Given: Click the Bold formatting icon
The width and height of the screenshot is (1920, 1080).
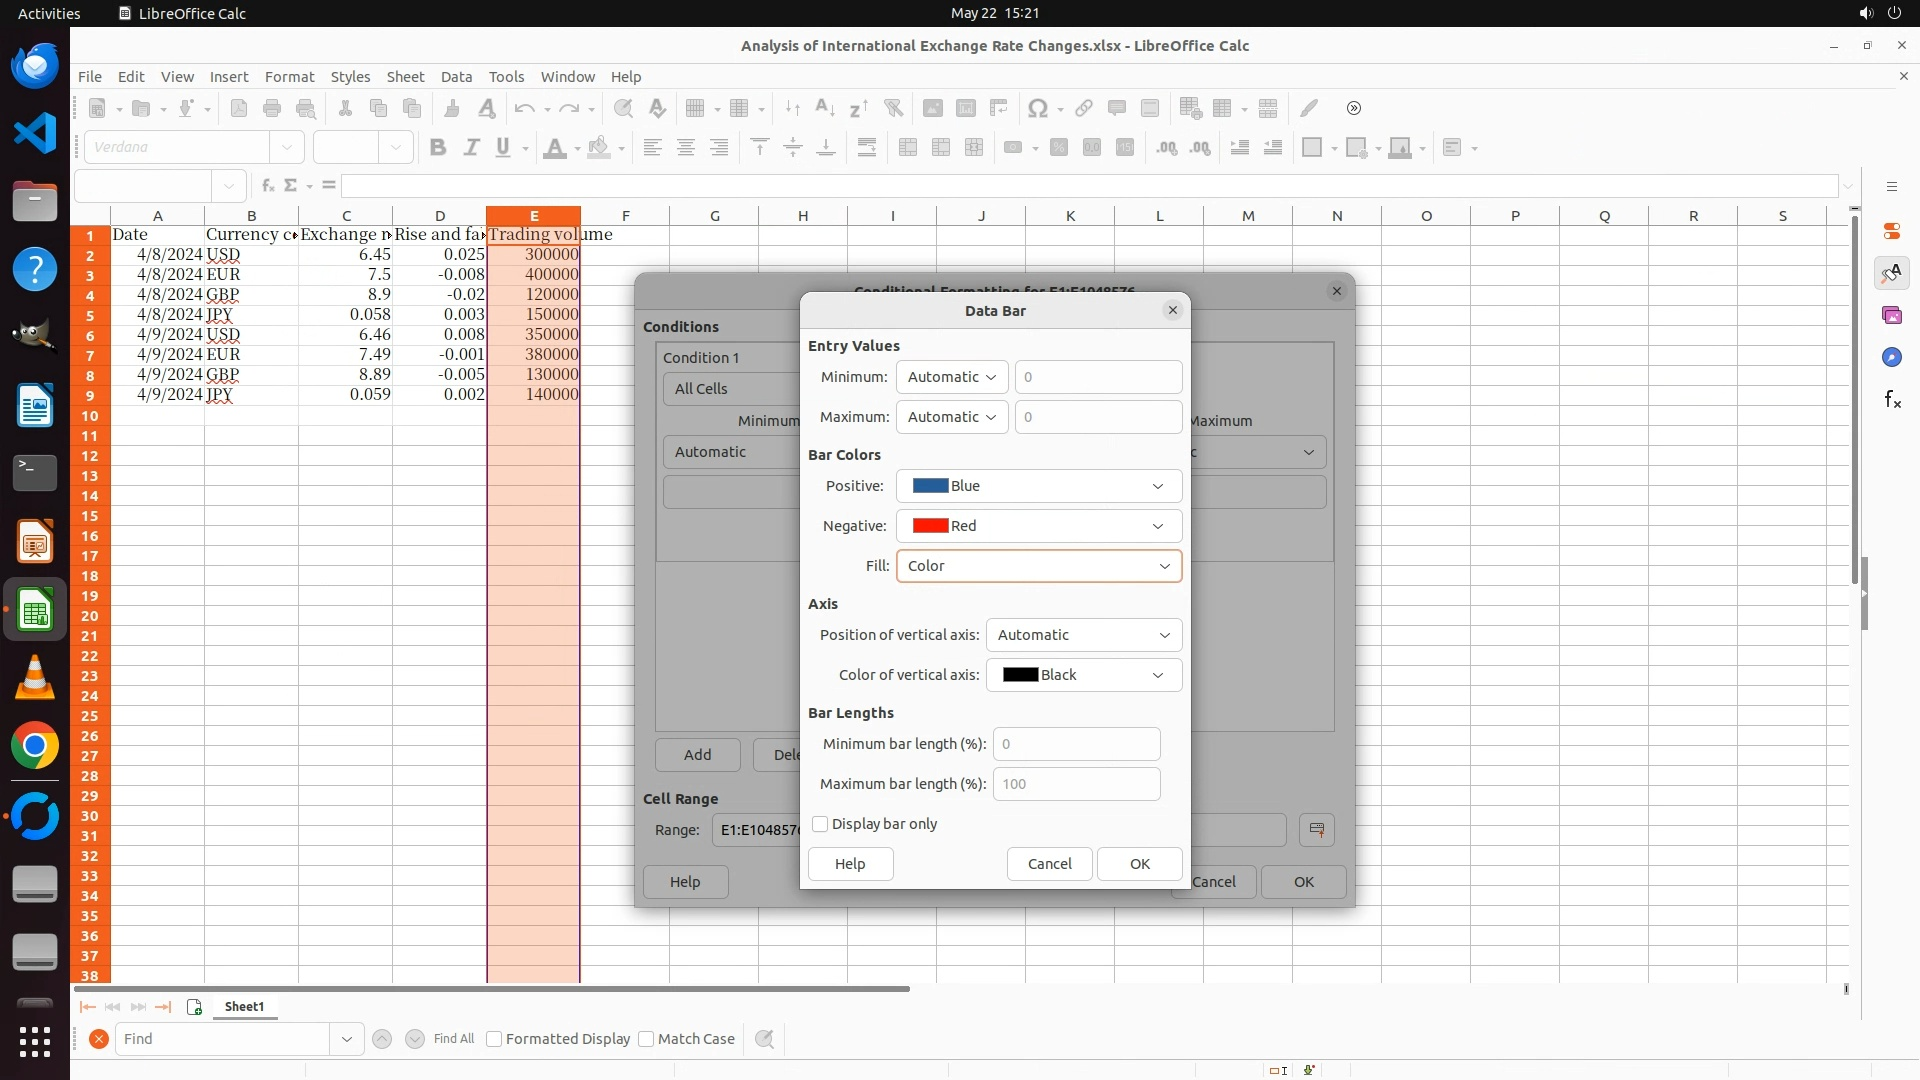Looking at the screenshot, I should 437,148.
